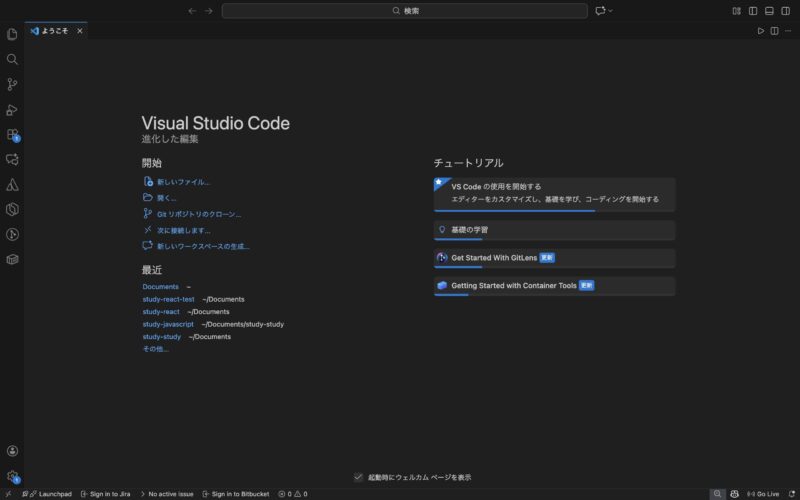Toggle the bottom panel visibility
Image resolution: width=800 pixels, height=500 pixels.
pos(770,11)
